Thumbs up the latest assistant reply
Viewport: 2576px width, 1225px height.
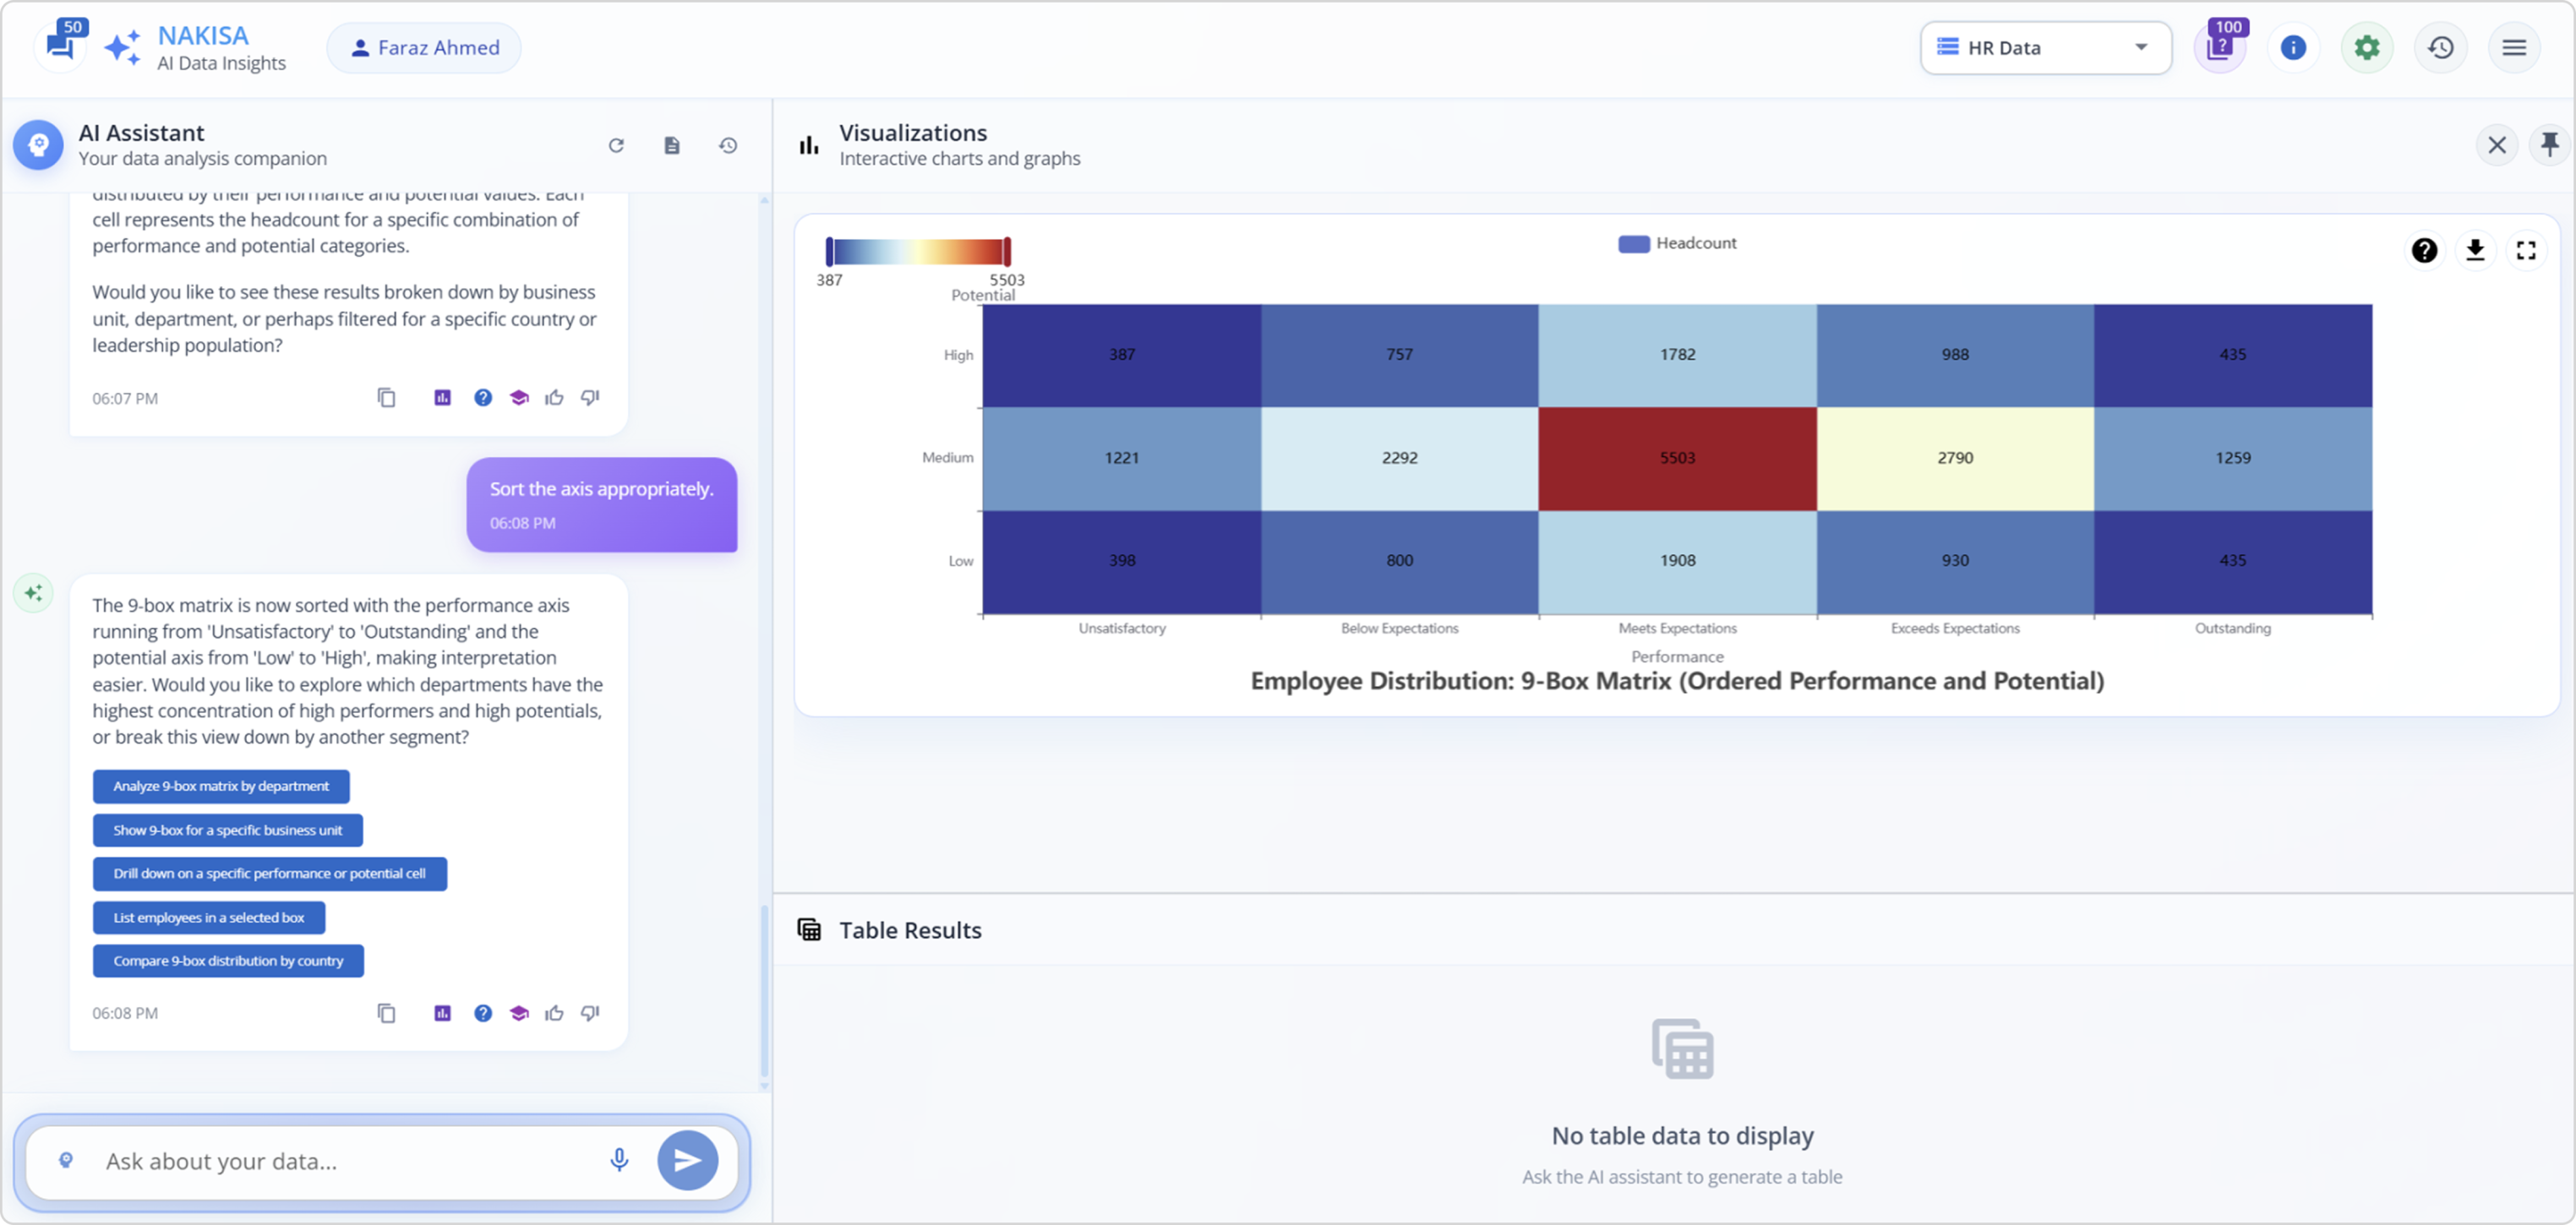pyautogui.click(x=554, y=1013)
